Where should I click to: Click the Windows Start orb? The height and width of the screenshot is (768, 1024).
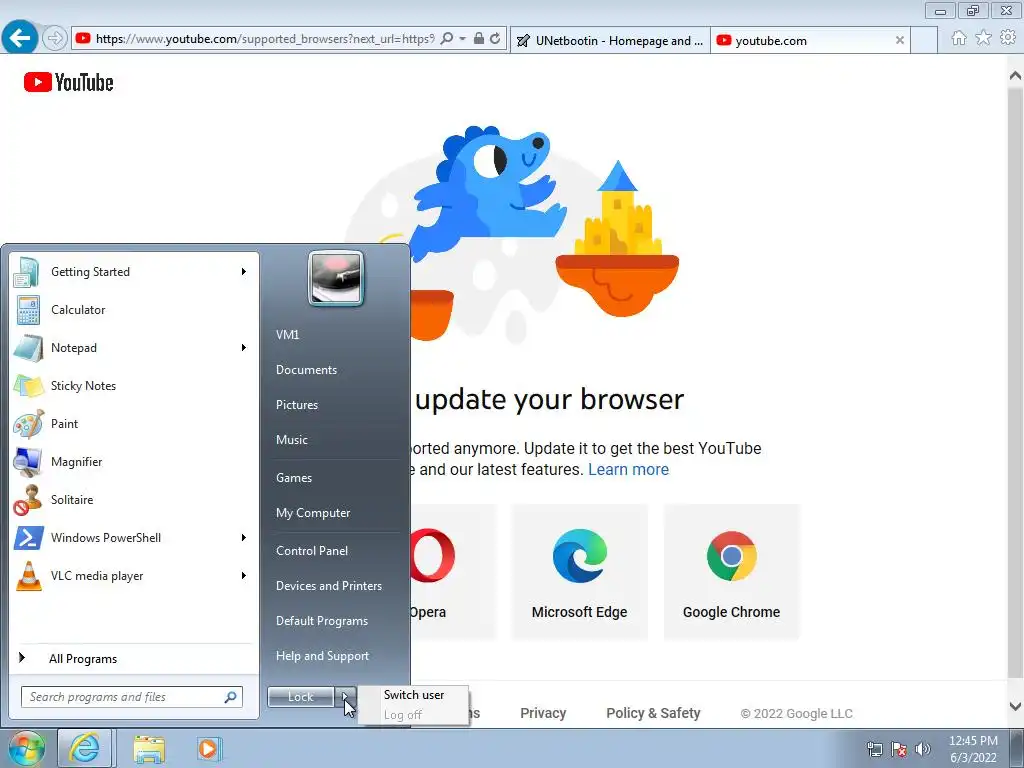pyautogui.click(x=26, y=748)
